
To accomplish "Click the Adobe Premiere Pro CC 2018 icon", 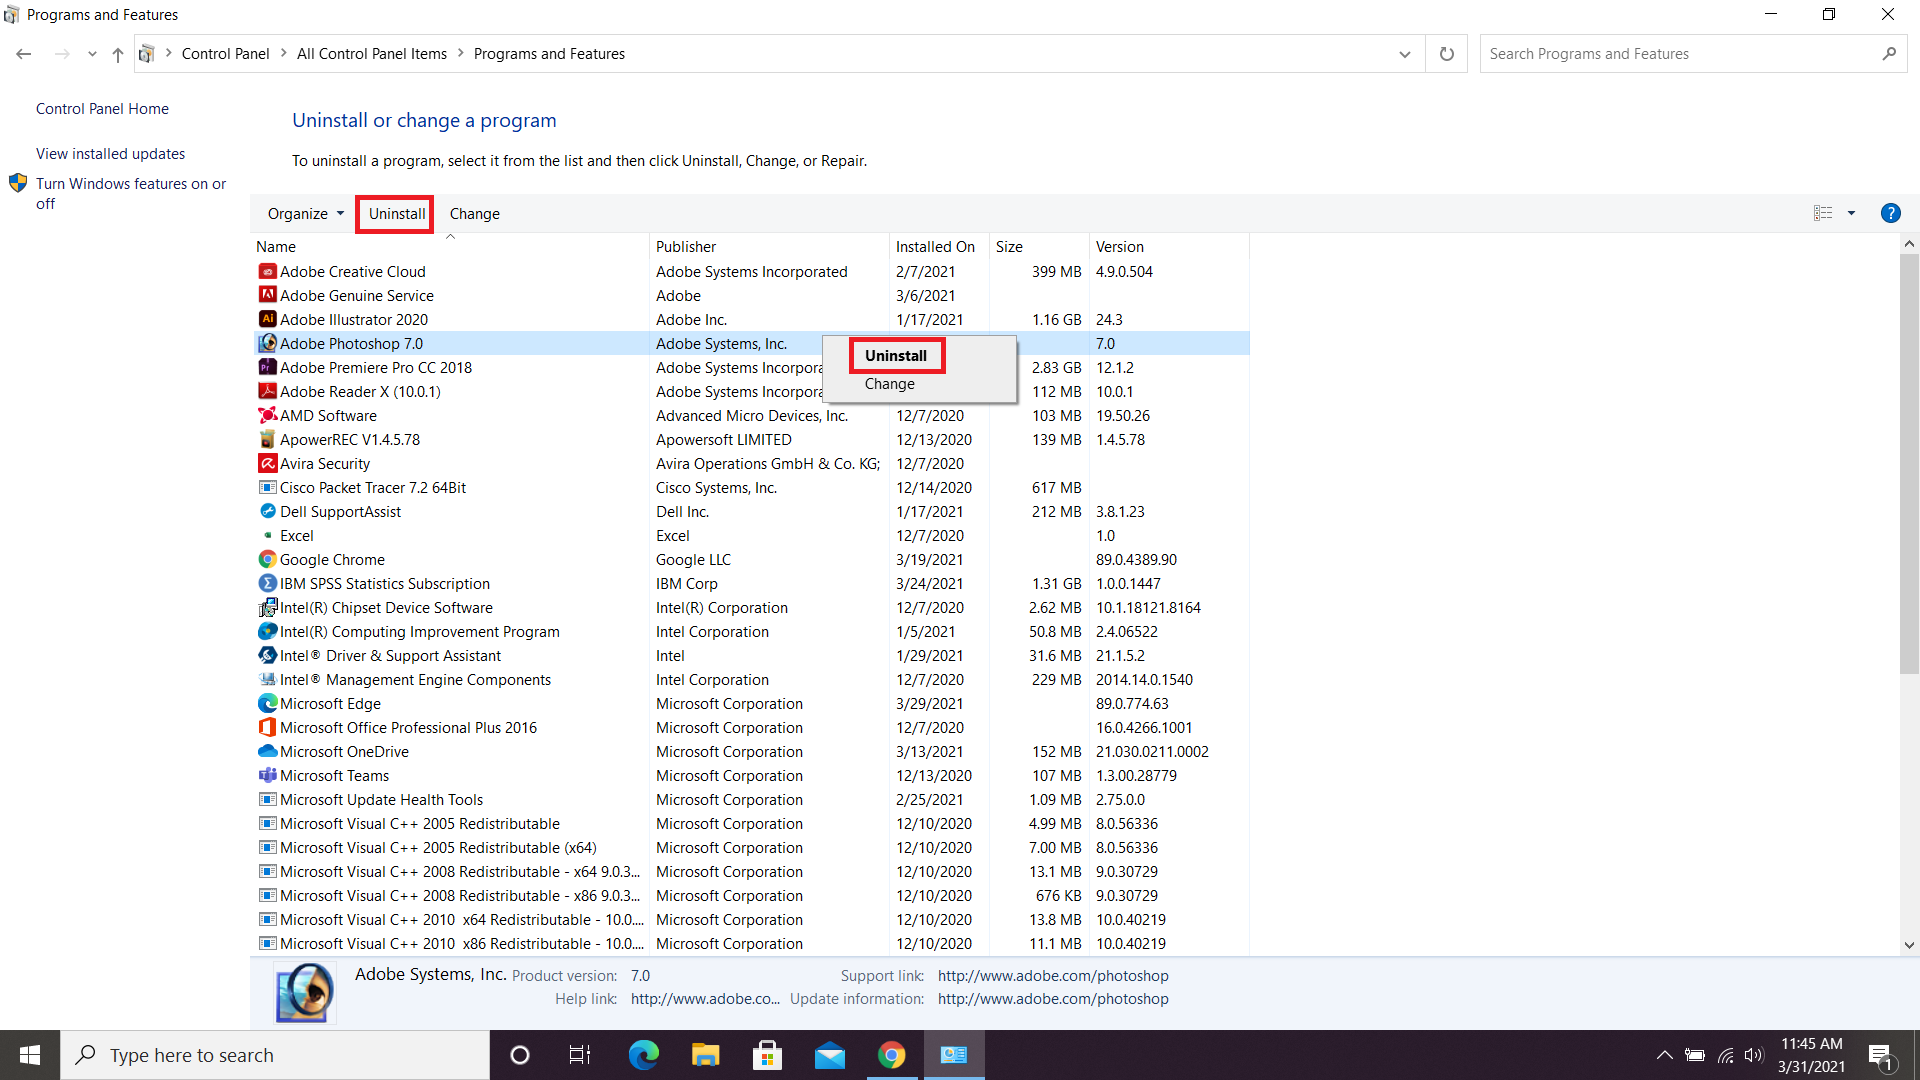I will (264, 367).
